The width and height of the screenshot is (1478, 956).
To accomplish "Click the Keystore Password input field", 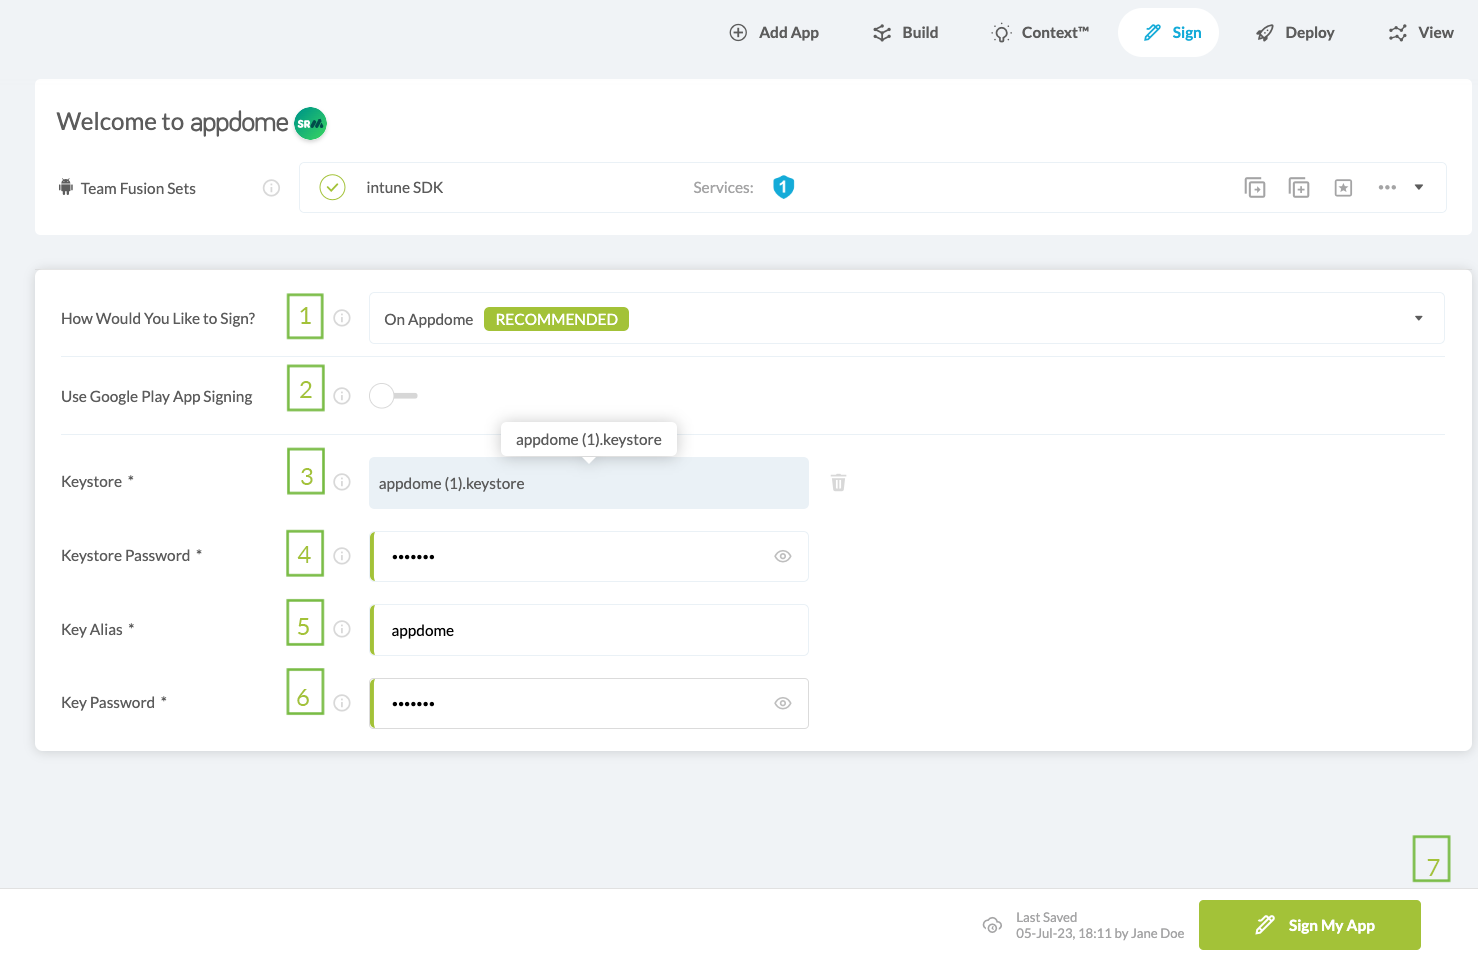I will (x=588, y=556).
